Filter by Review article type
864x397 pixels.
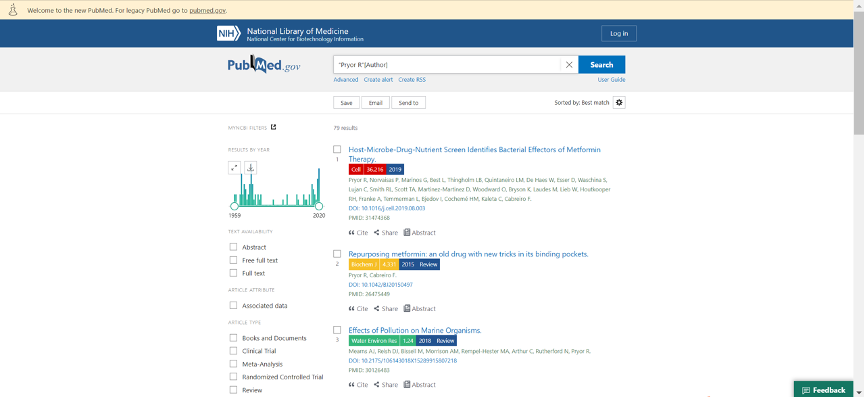pyautogui.click(x=234, y=390)
